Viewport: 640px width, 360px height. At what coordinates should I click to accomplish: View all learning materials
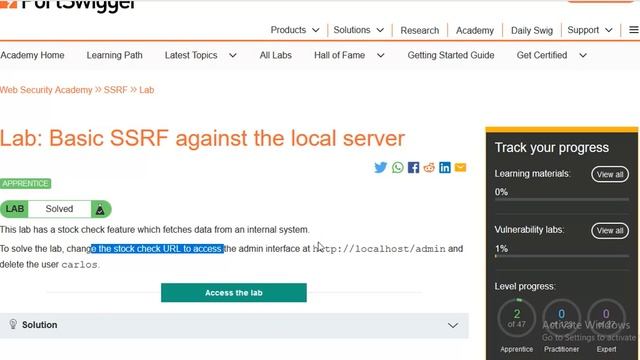pos(610,174)
